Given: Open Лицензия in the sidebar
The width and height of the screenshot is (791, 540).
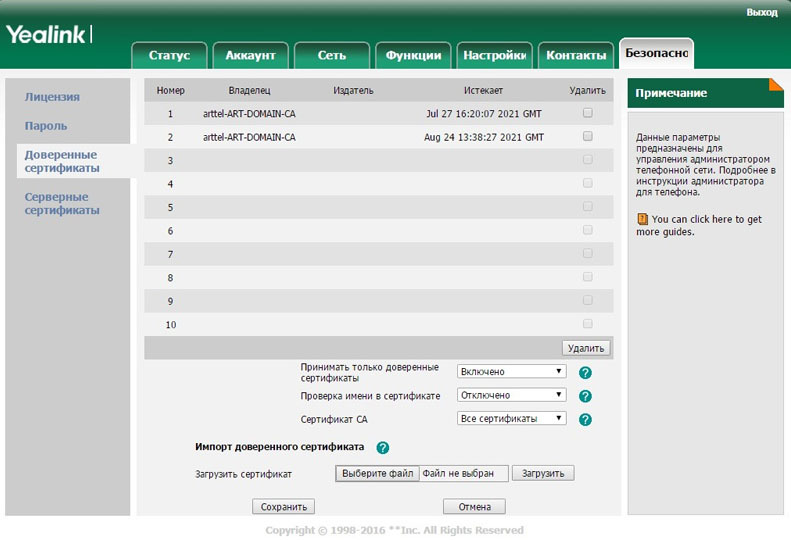Looking at the screenshot, I should [x=52, y=97].
